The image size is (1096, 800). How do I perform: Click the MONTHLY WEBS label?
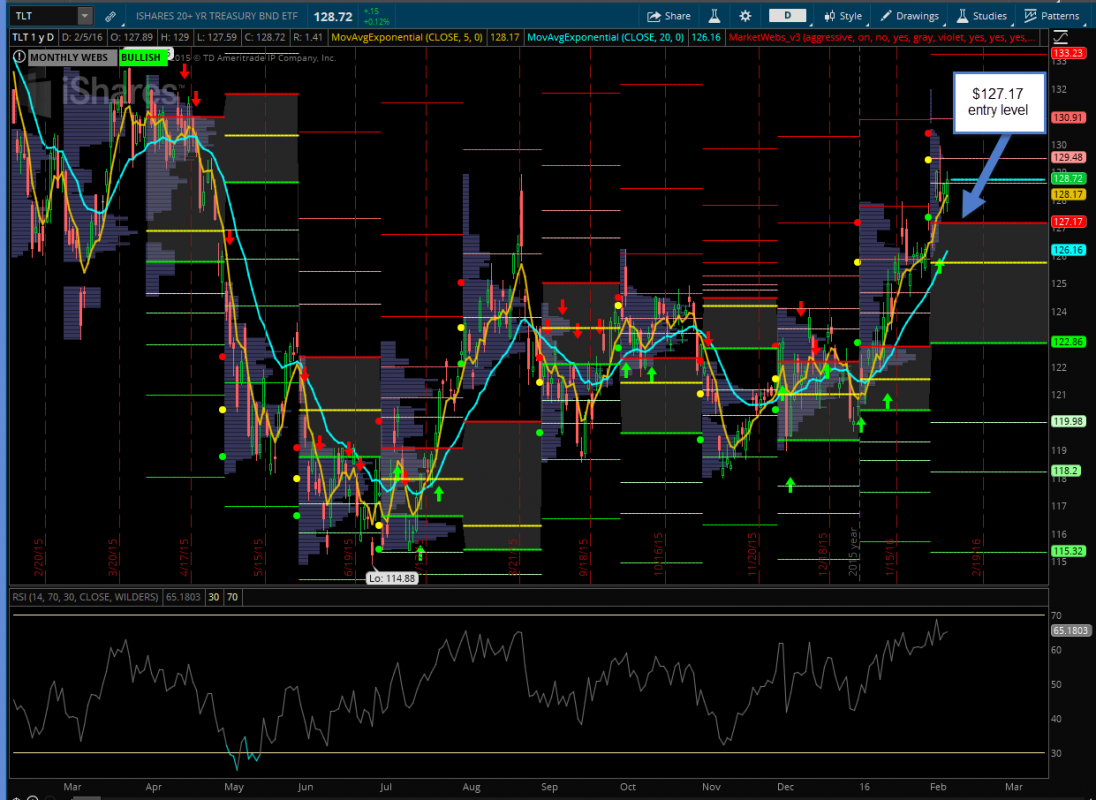coord(69,58)
